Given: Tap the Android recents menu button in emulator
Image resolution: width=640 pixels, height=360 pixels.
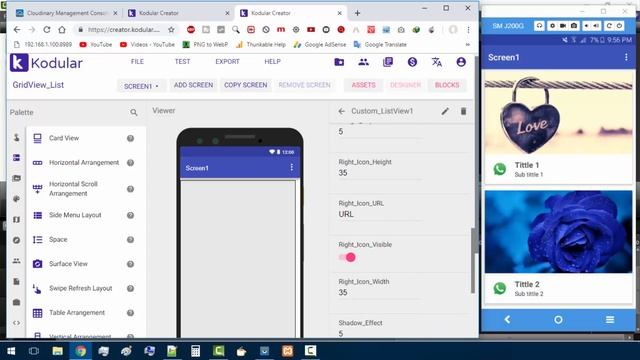Looking at the screenshot, I should tap(610, 320).
